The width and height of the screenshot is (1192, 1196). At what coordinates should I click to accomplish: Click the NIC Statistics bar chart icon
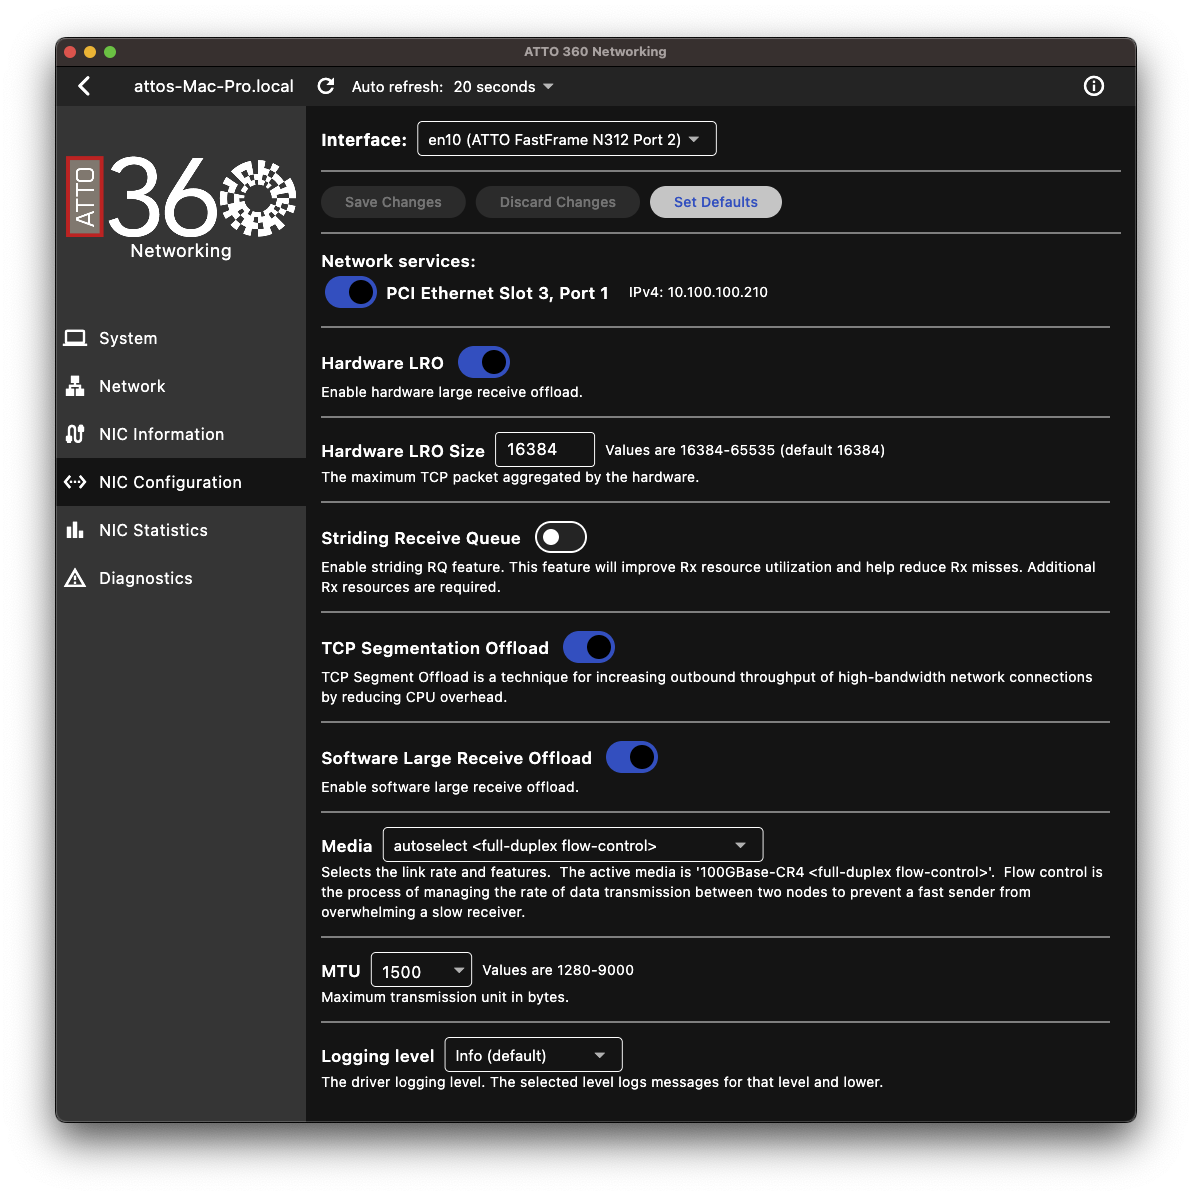tap(75, 530)
